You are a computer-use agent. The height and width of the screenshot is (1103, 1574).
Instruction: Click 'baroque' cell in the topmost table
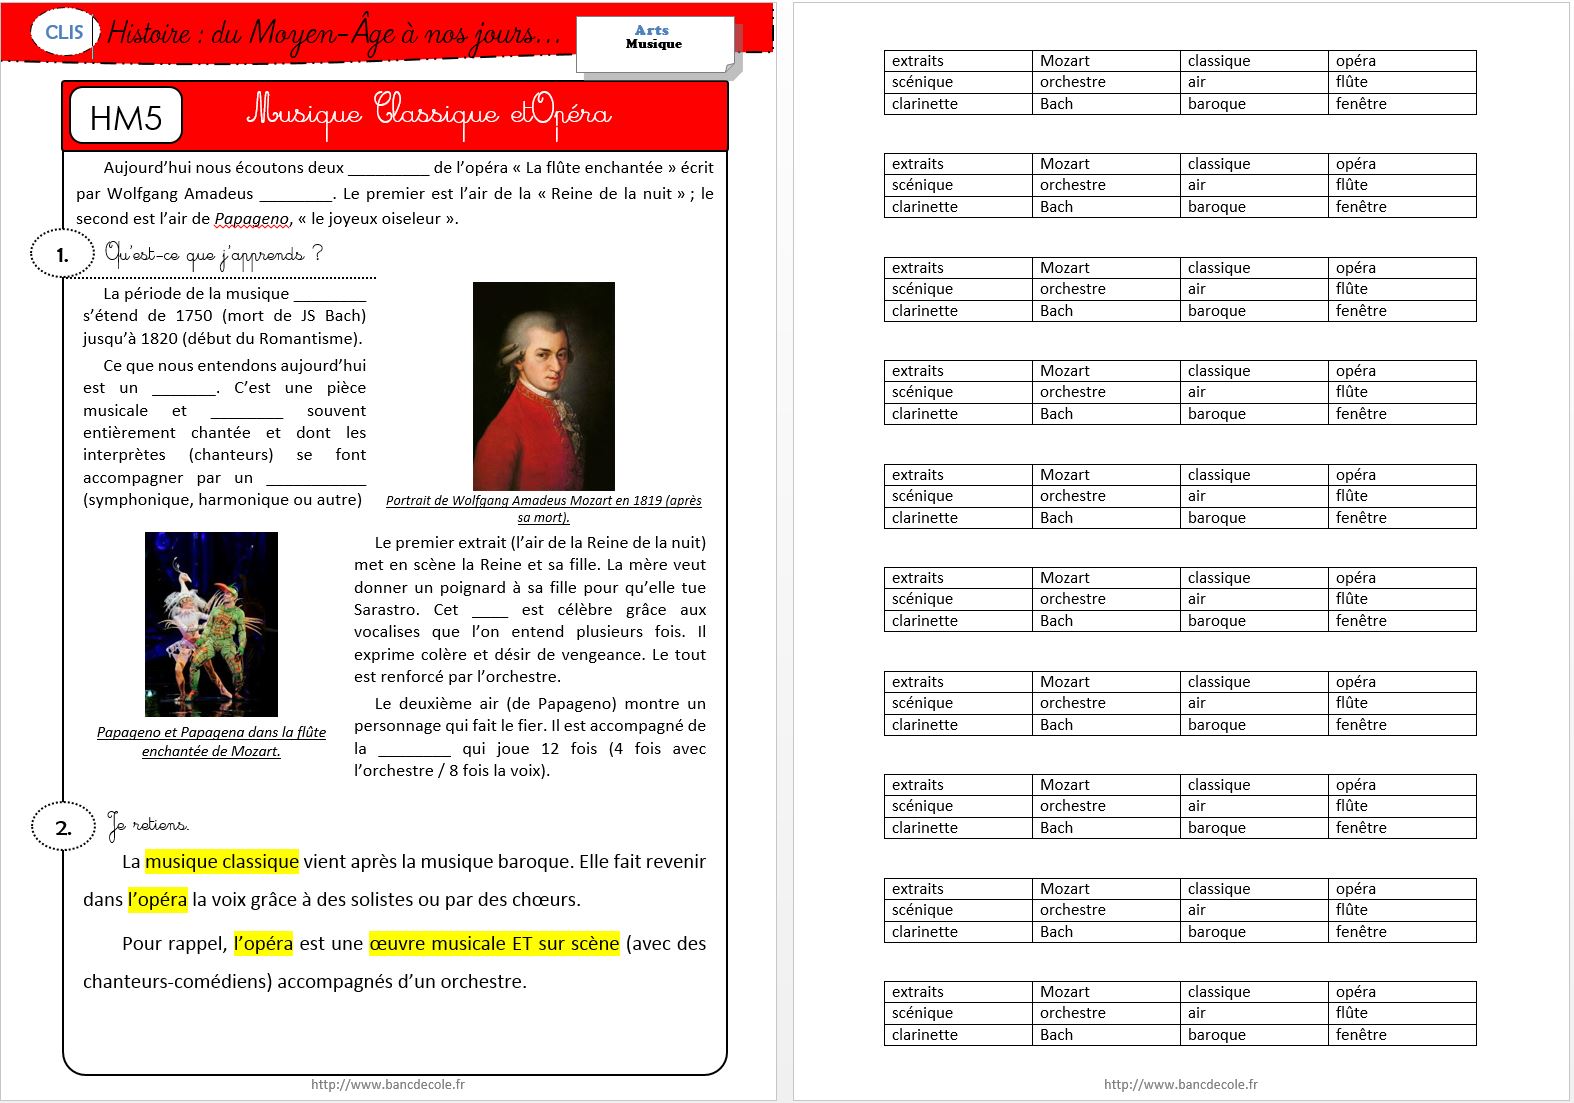(x=1254, y=104)
